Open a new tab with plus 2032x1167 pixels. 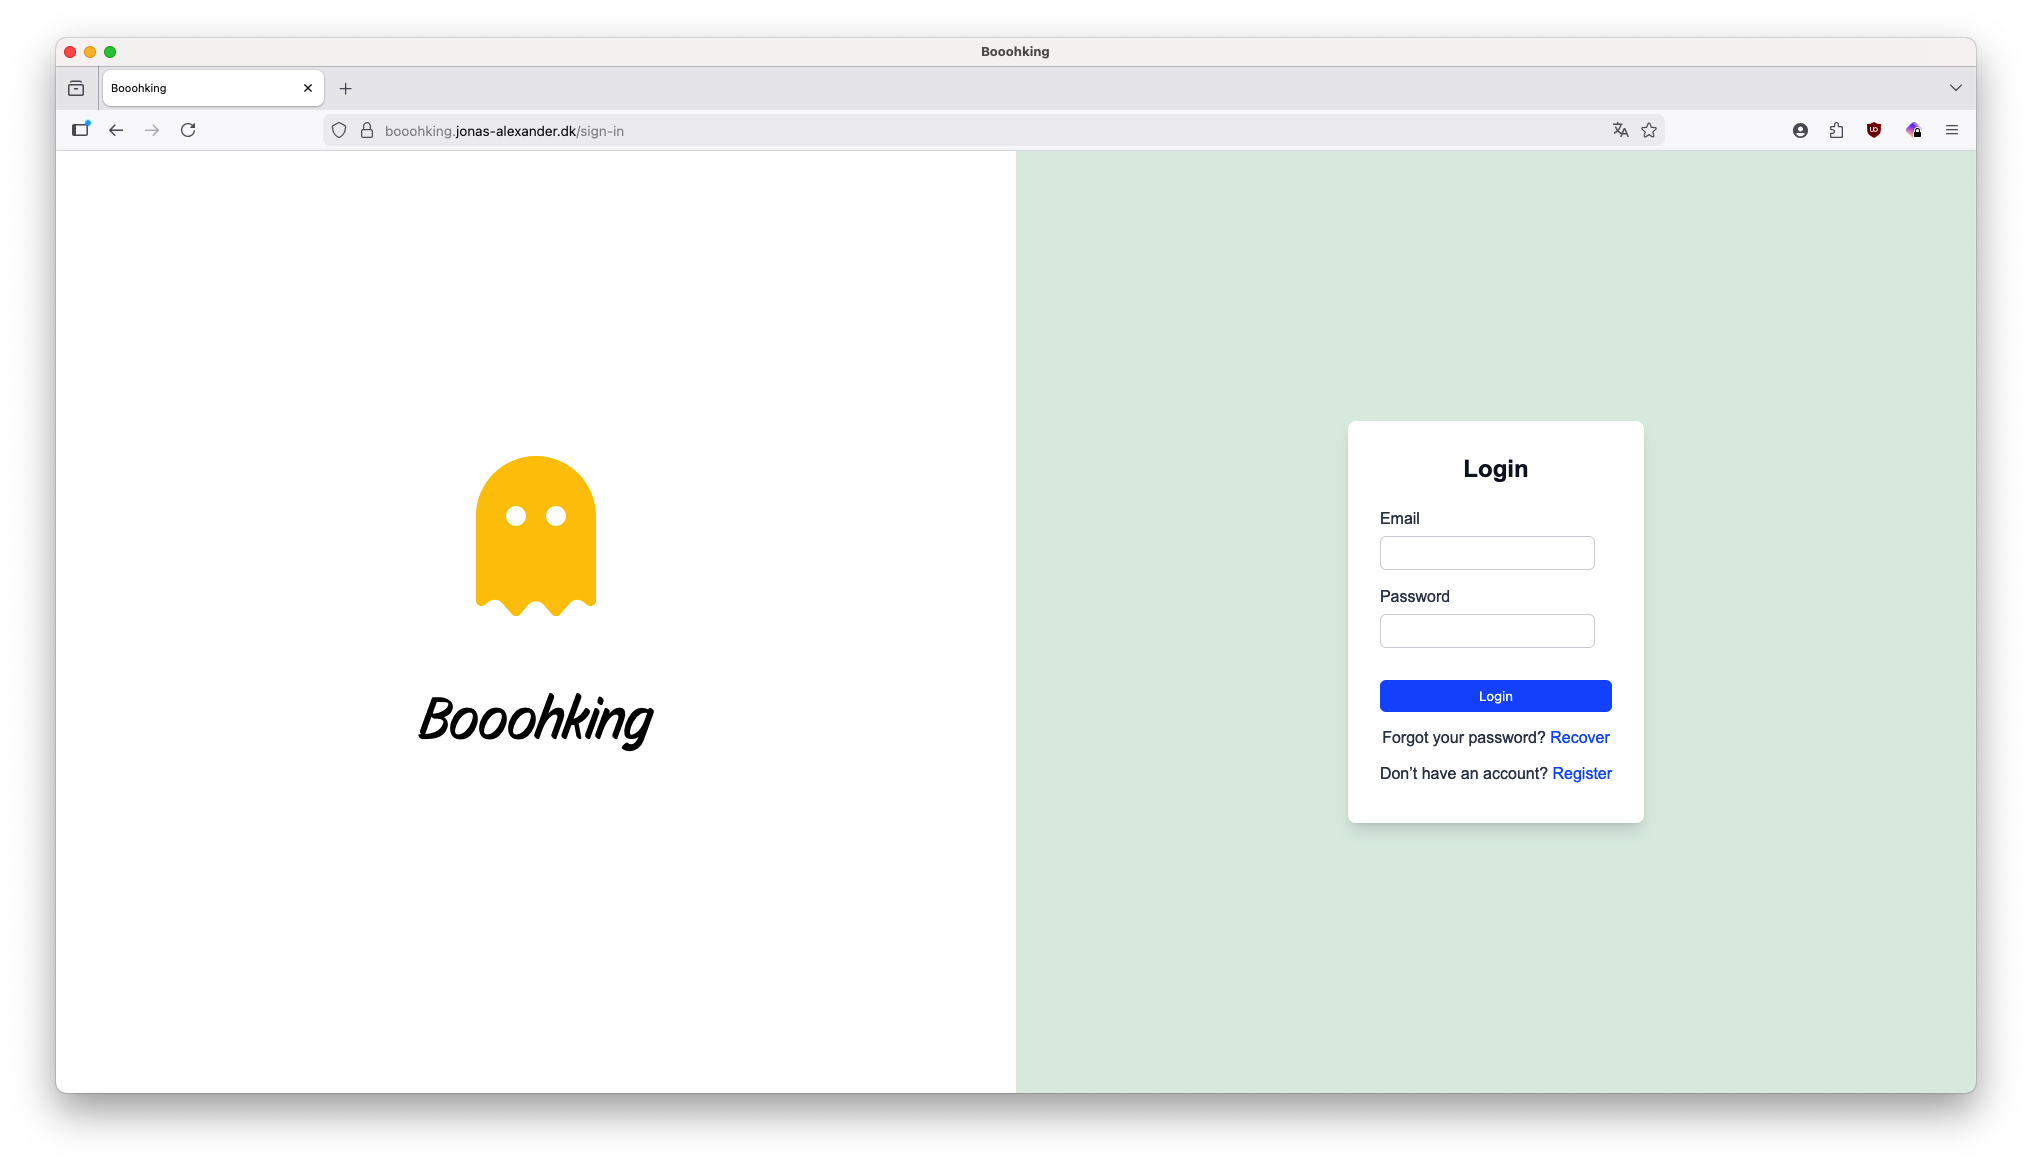345,88
